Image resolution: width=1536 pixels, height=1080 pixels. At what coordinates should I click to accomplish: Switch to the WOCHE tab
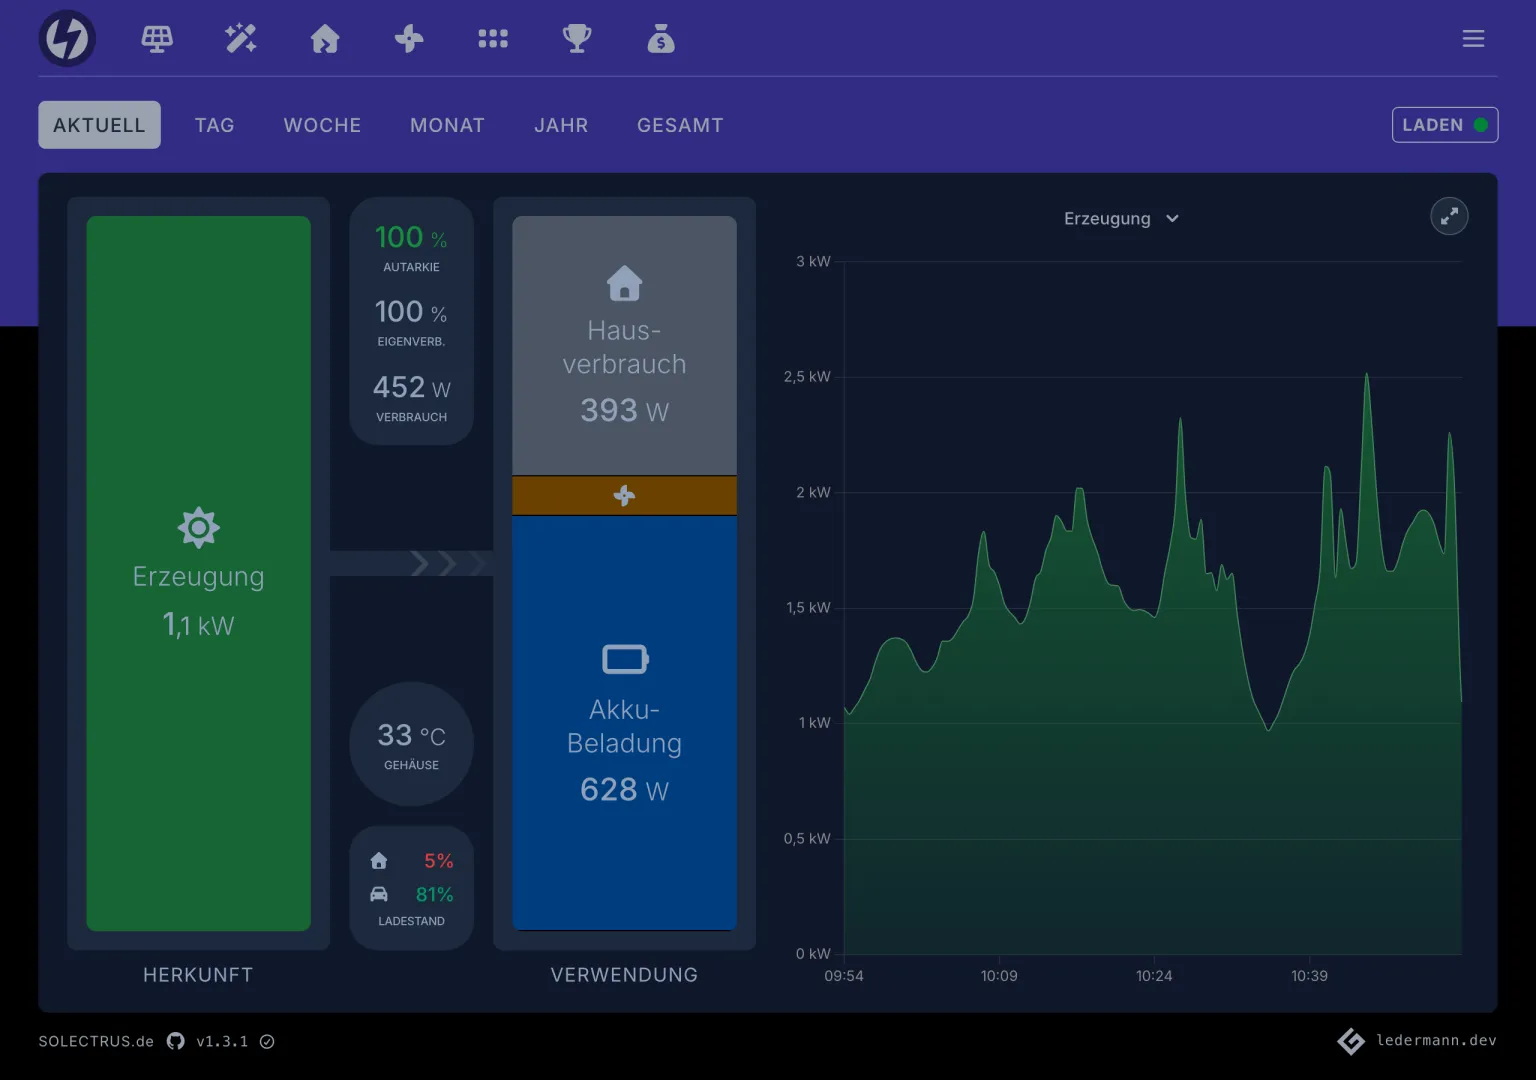pyautogui.click(x=322, y=125)
